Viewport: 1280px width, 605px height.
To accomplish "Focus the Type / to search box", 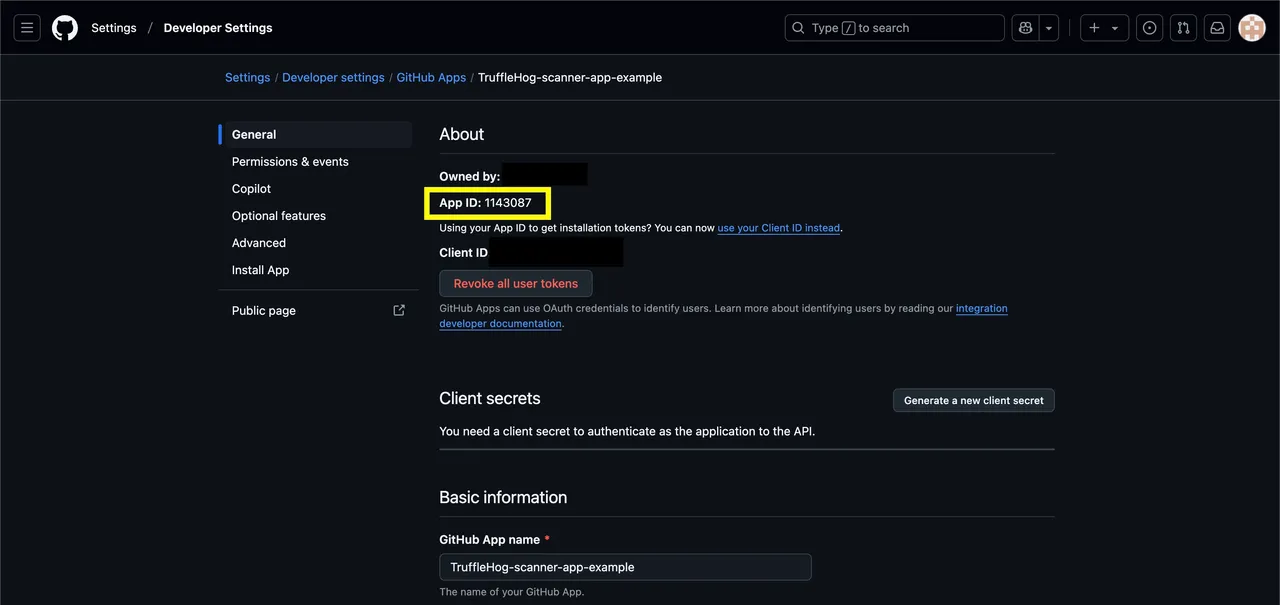I will pyautogui.click(x=894, y=28).
